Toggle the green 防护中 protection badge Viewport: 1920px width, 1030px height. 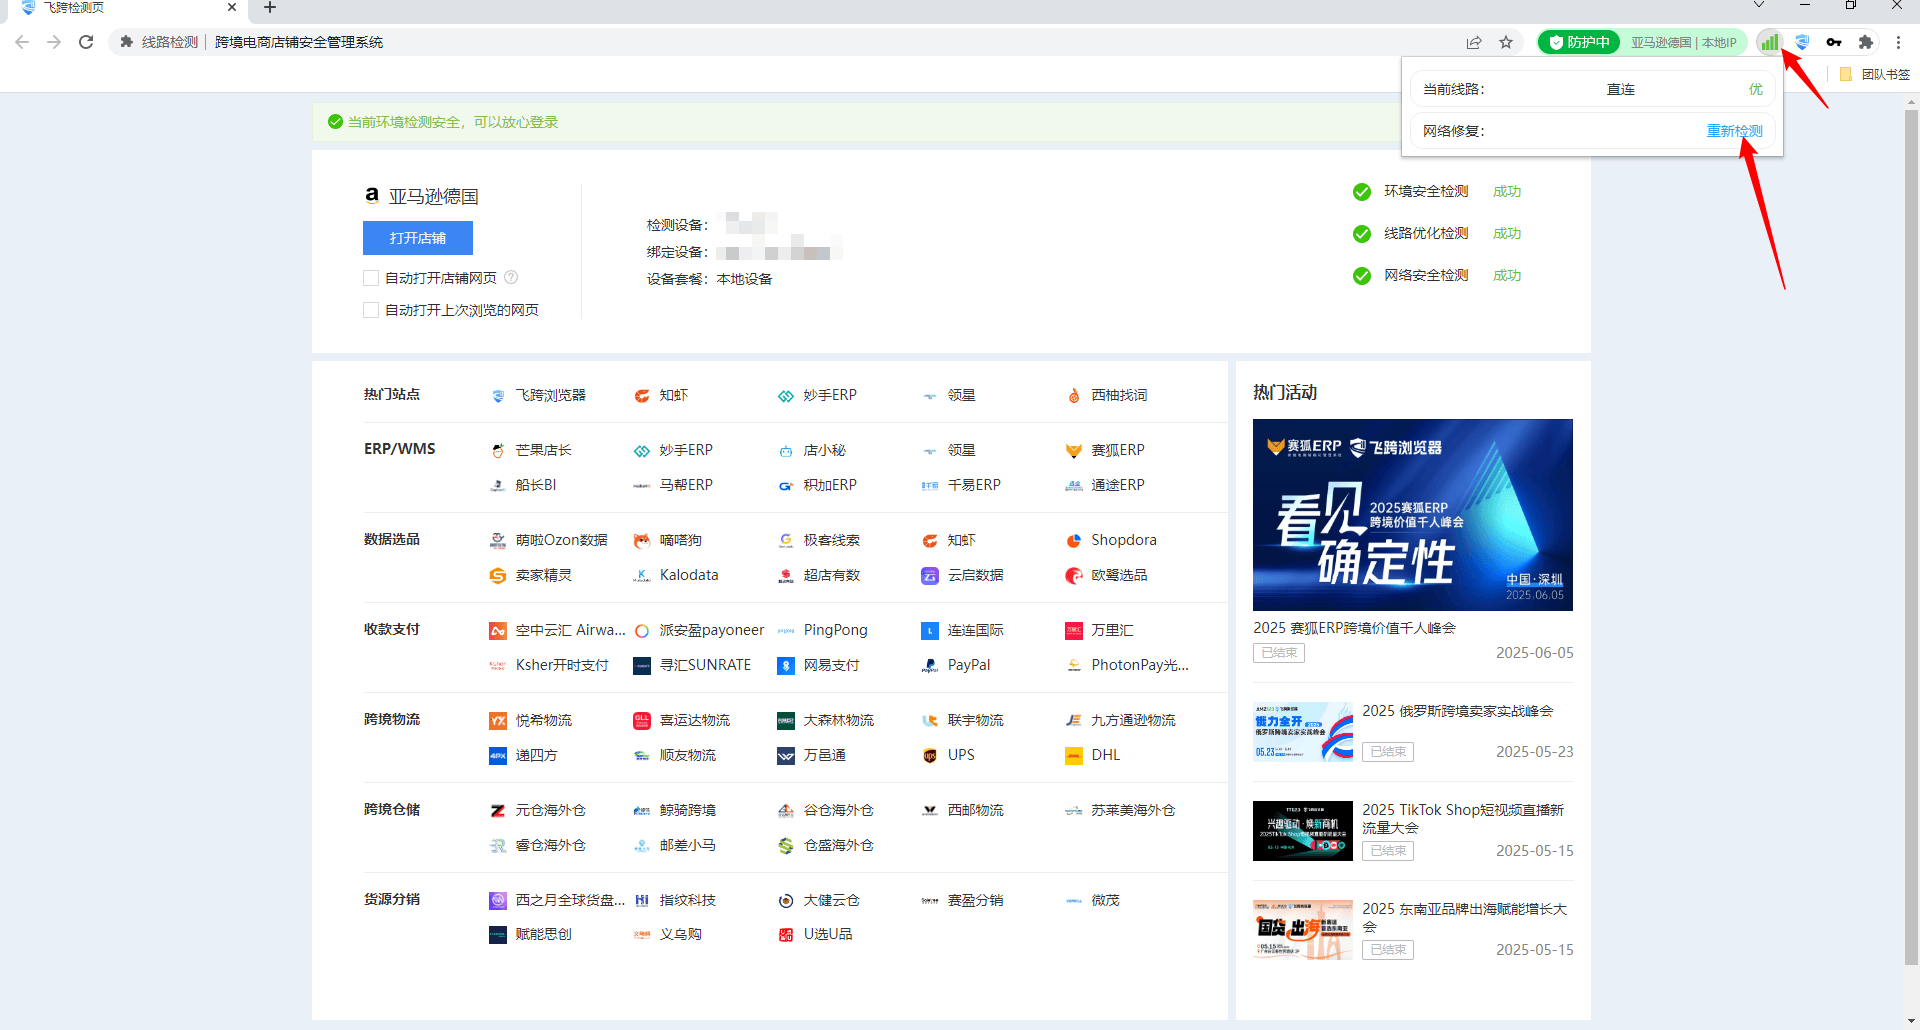1579,42
